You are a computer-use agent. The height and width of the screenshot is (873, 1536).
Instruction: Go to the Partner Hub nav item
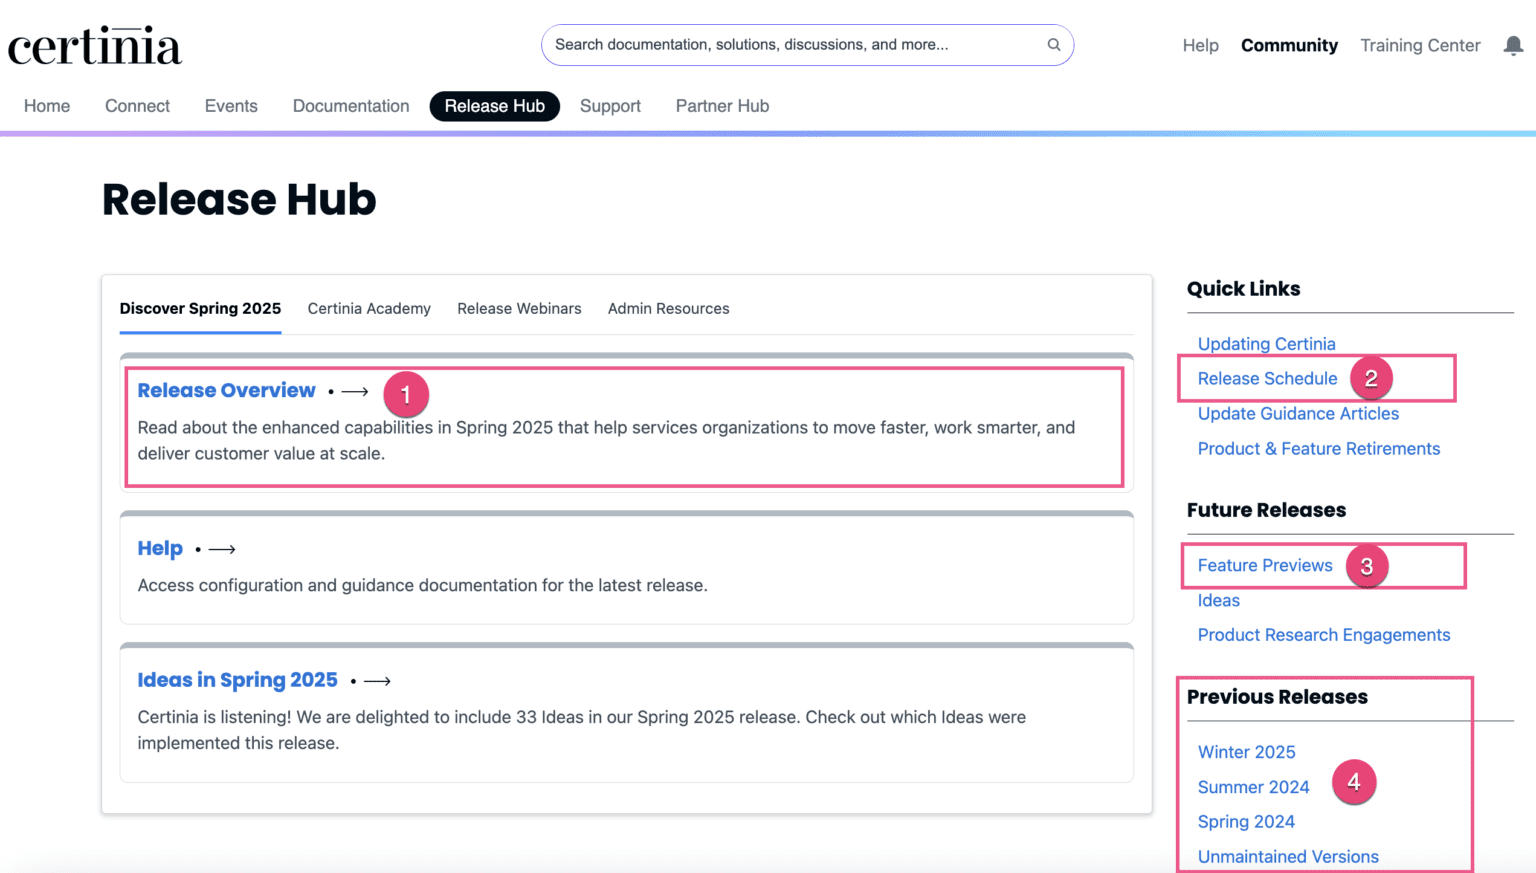coord(722,106)
